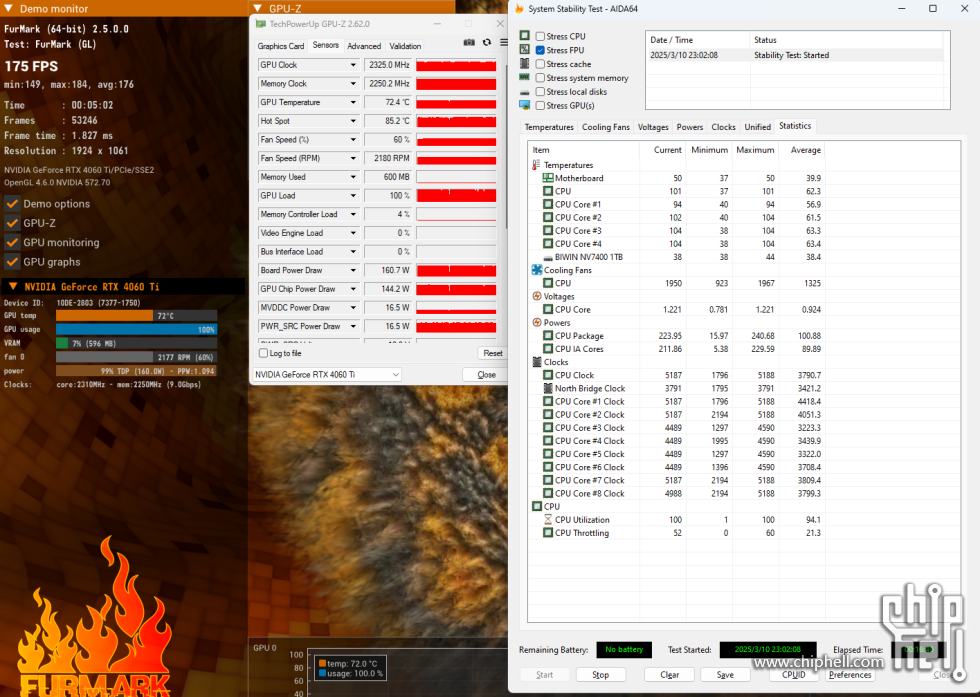The width and height of the screenshot is (980, 697).
Task: Click the Maximum column header
Action: (x=754, y=150)
